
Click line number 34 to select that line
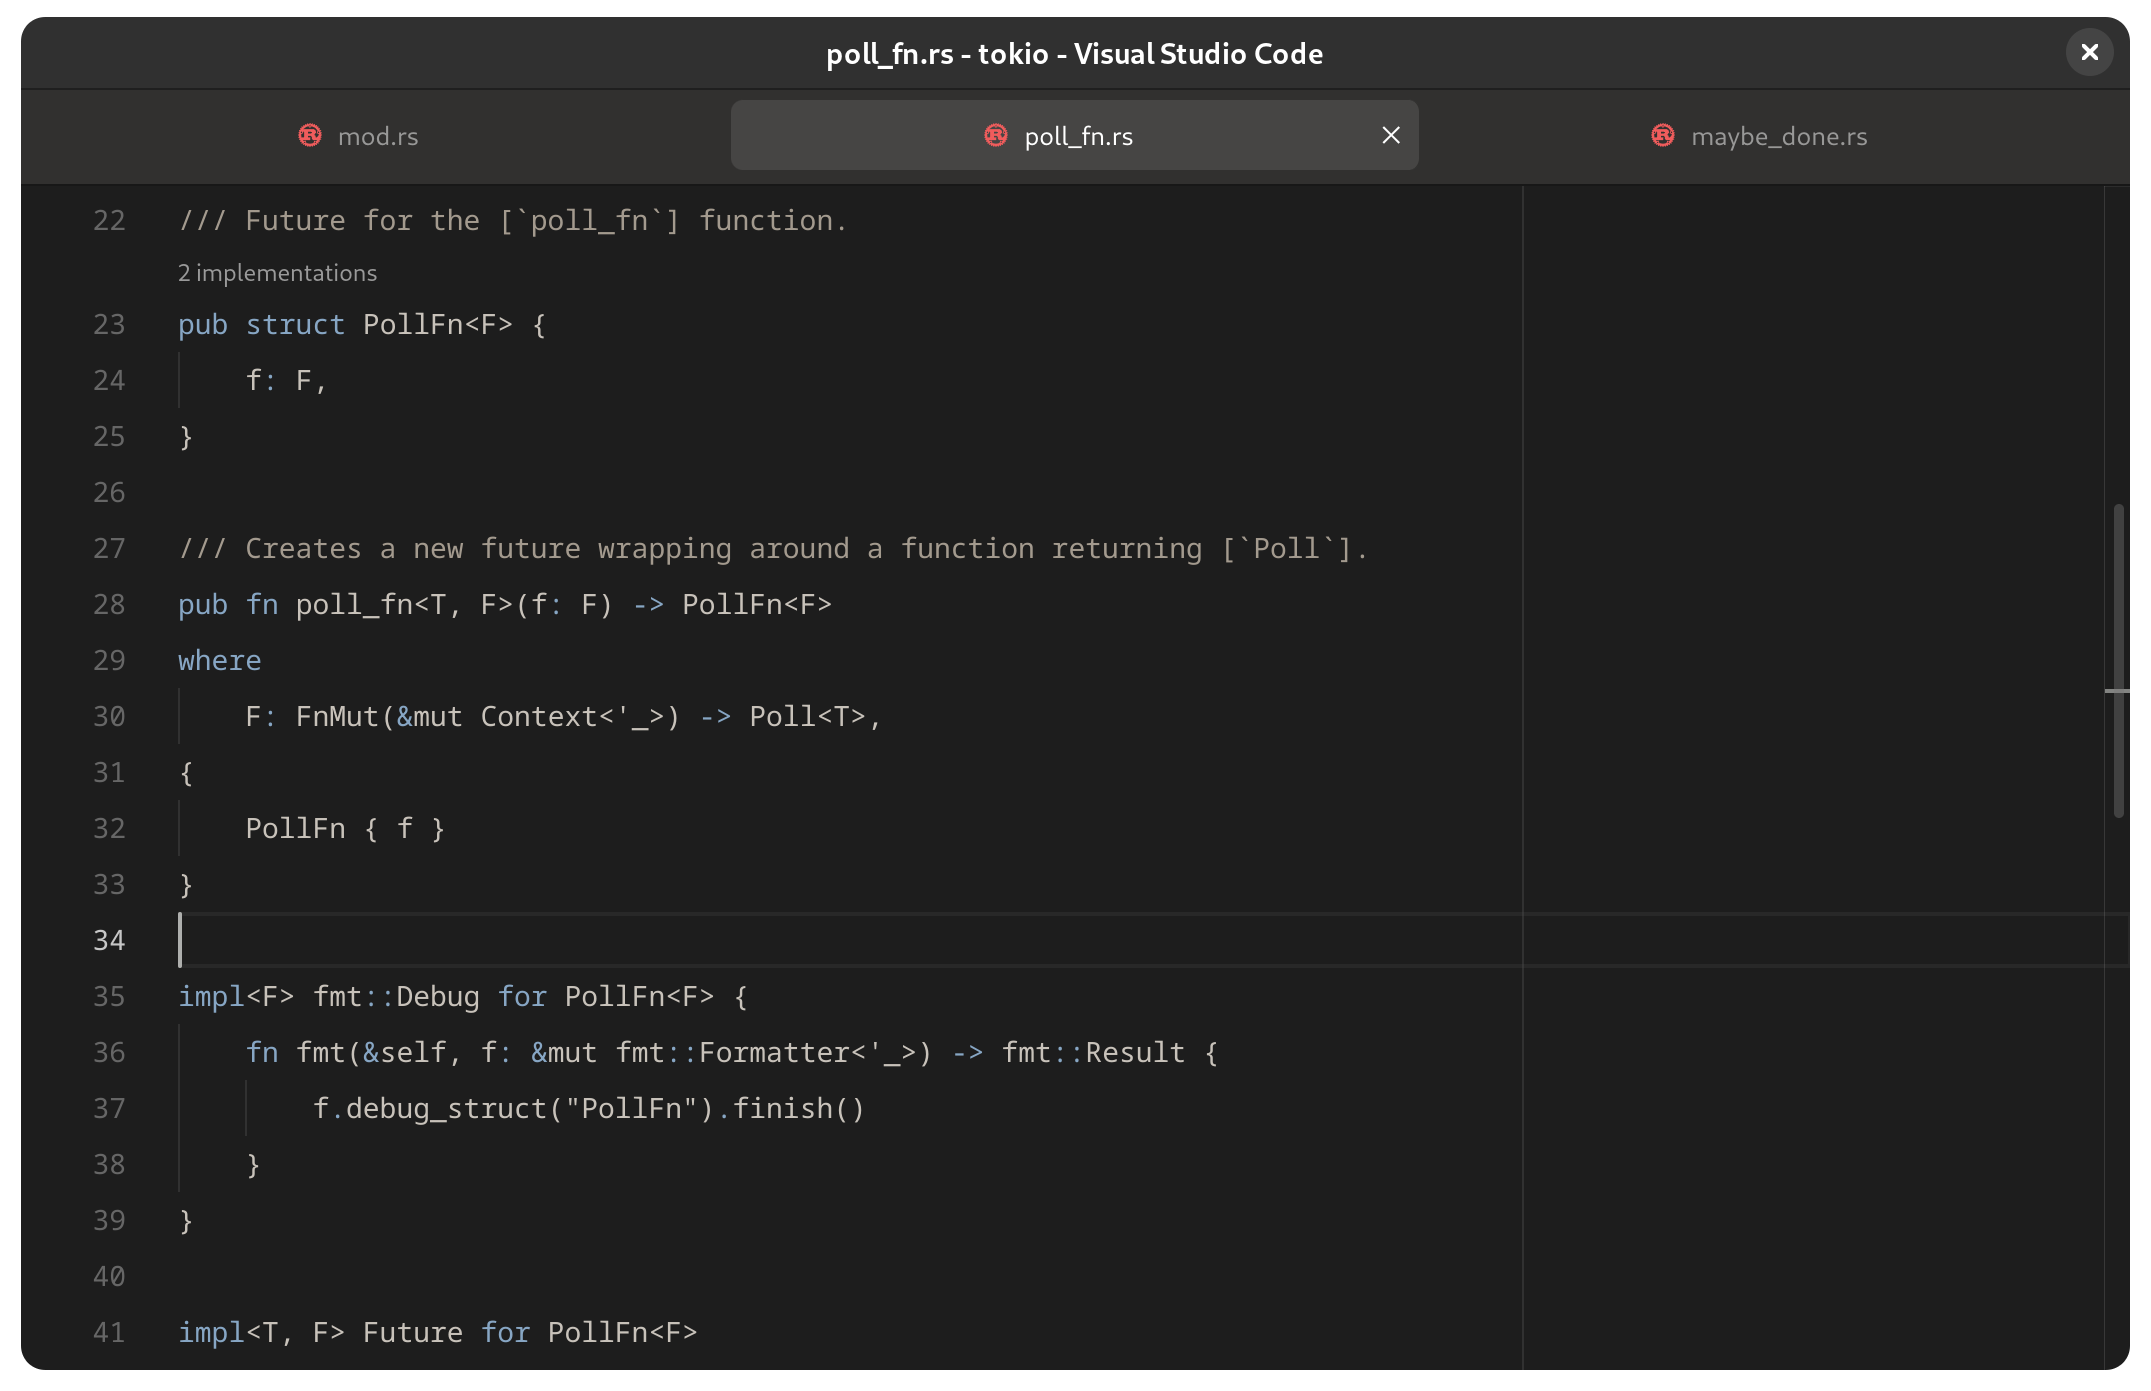coord(109,940)
